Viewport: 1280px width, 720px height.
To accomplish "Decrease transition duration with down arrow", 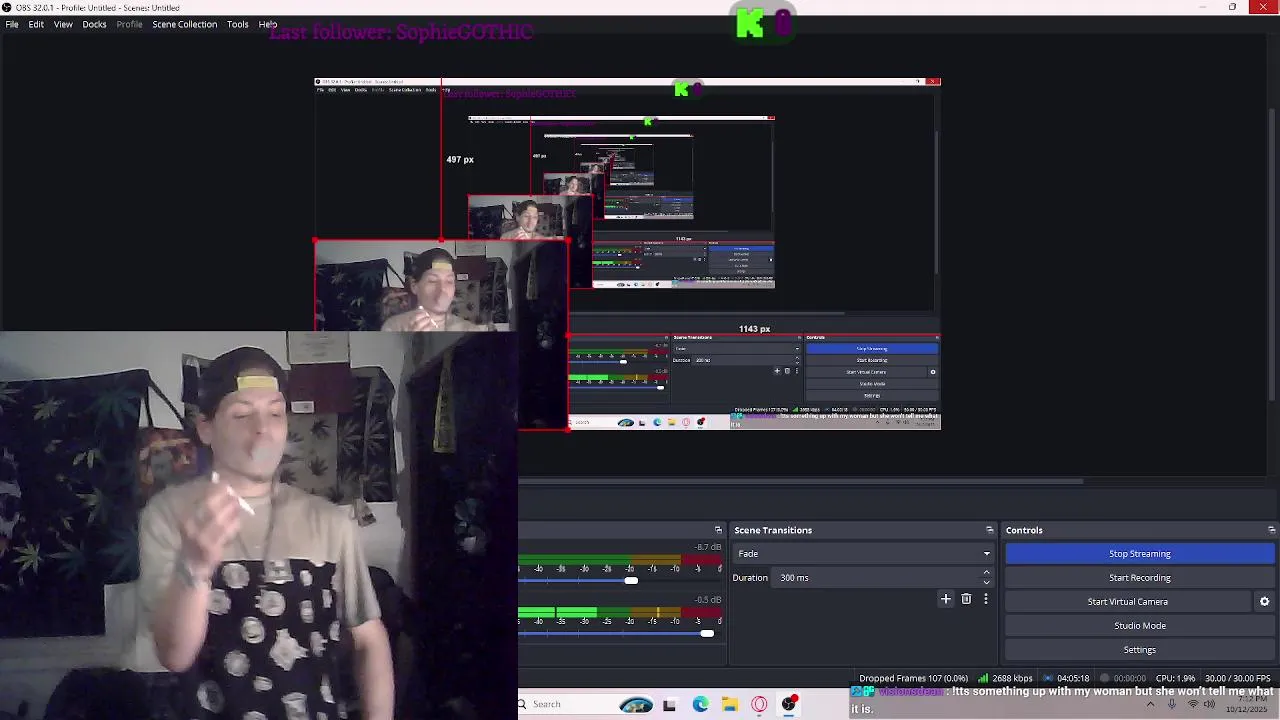I will click(986, 582).
